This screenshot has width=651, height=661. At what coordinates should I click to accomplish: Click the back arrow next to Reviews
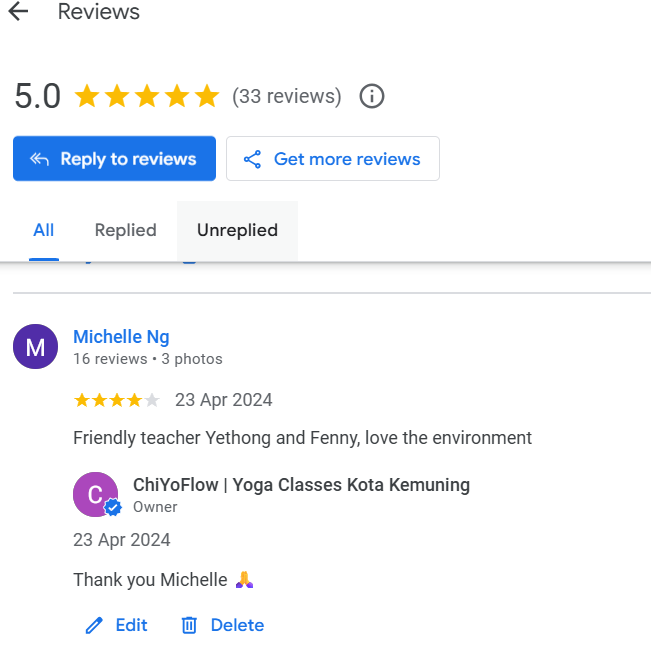[x=18, y=13]
